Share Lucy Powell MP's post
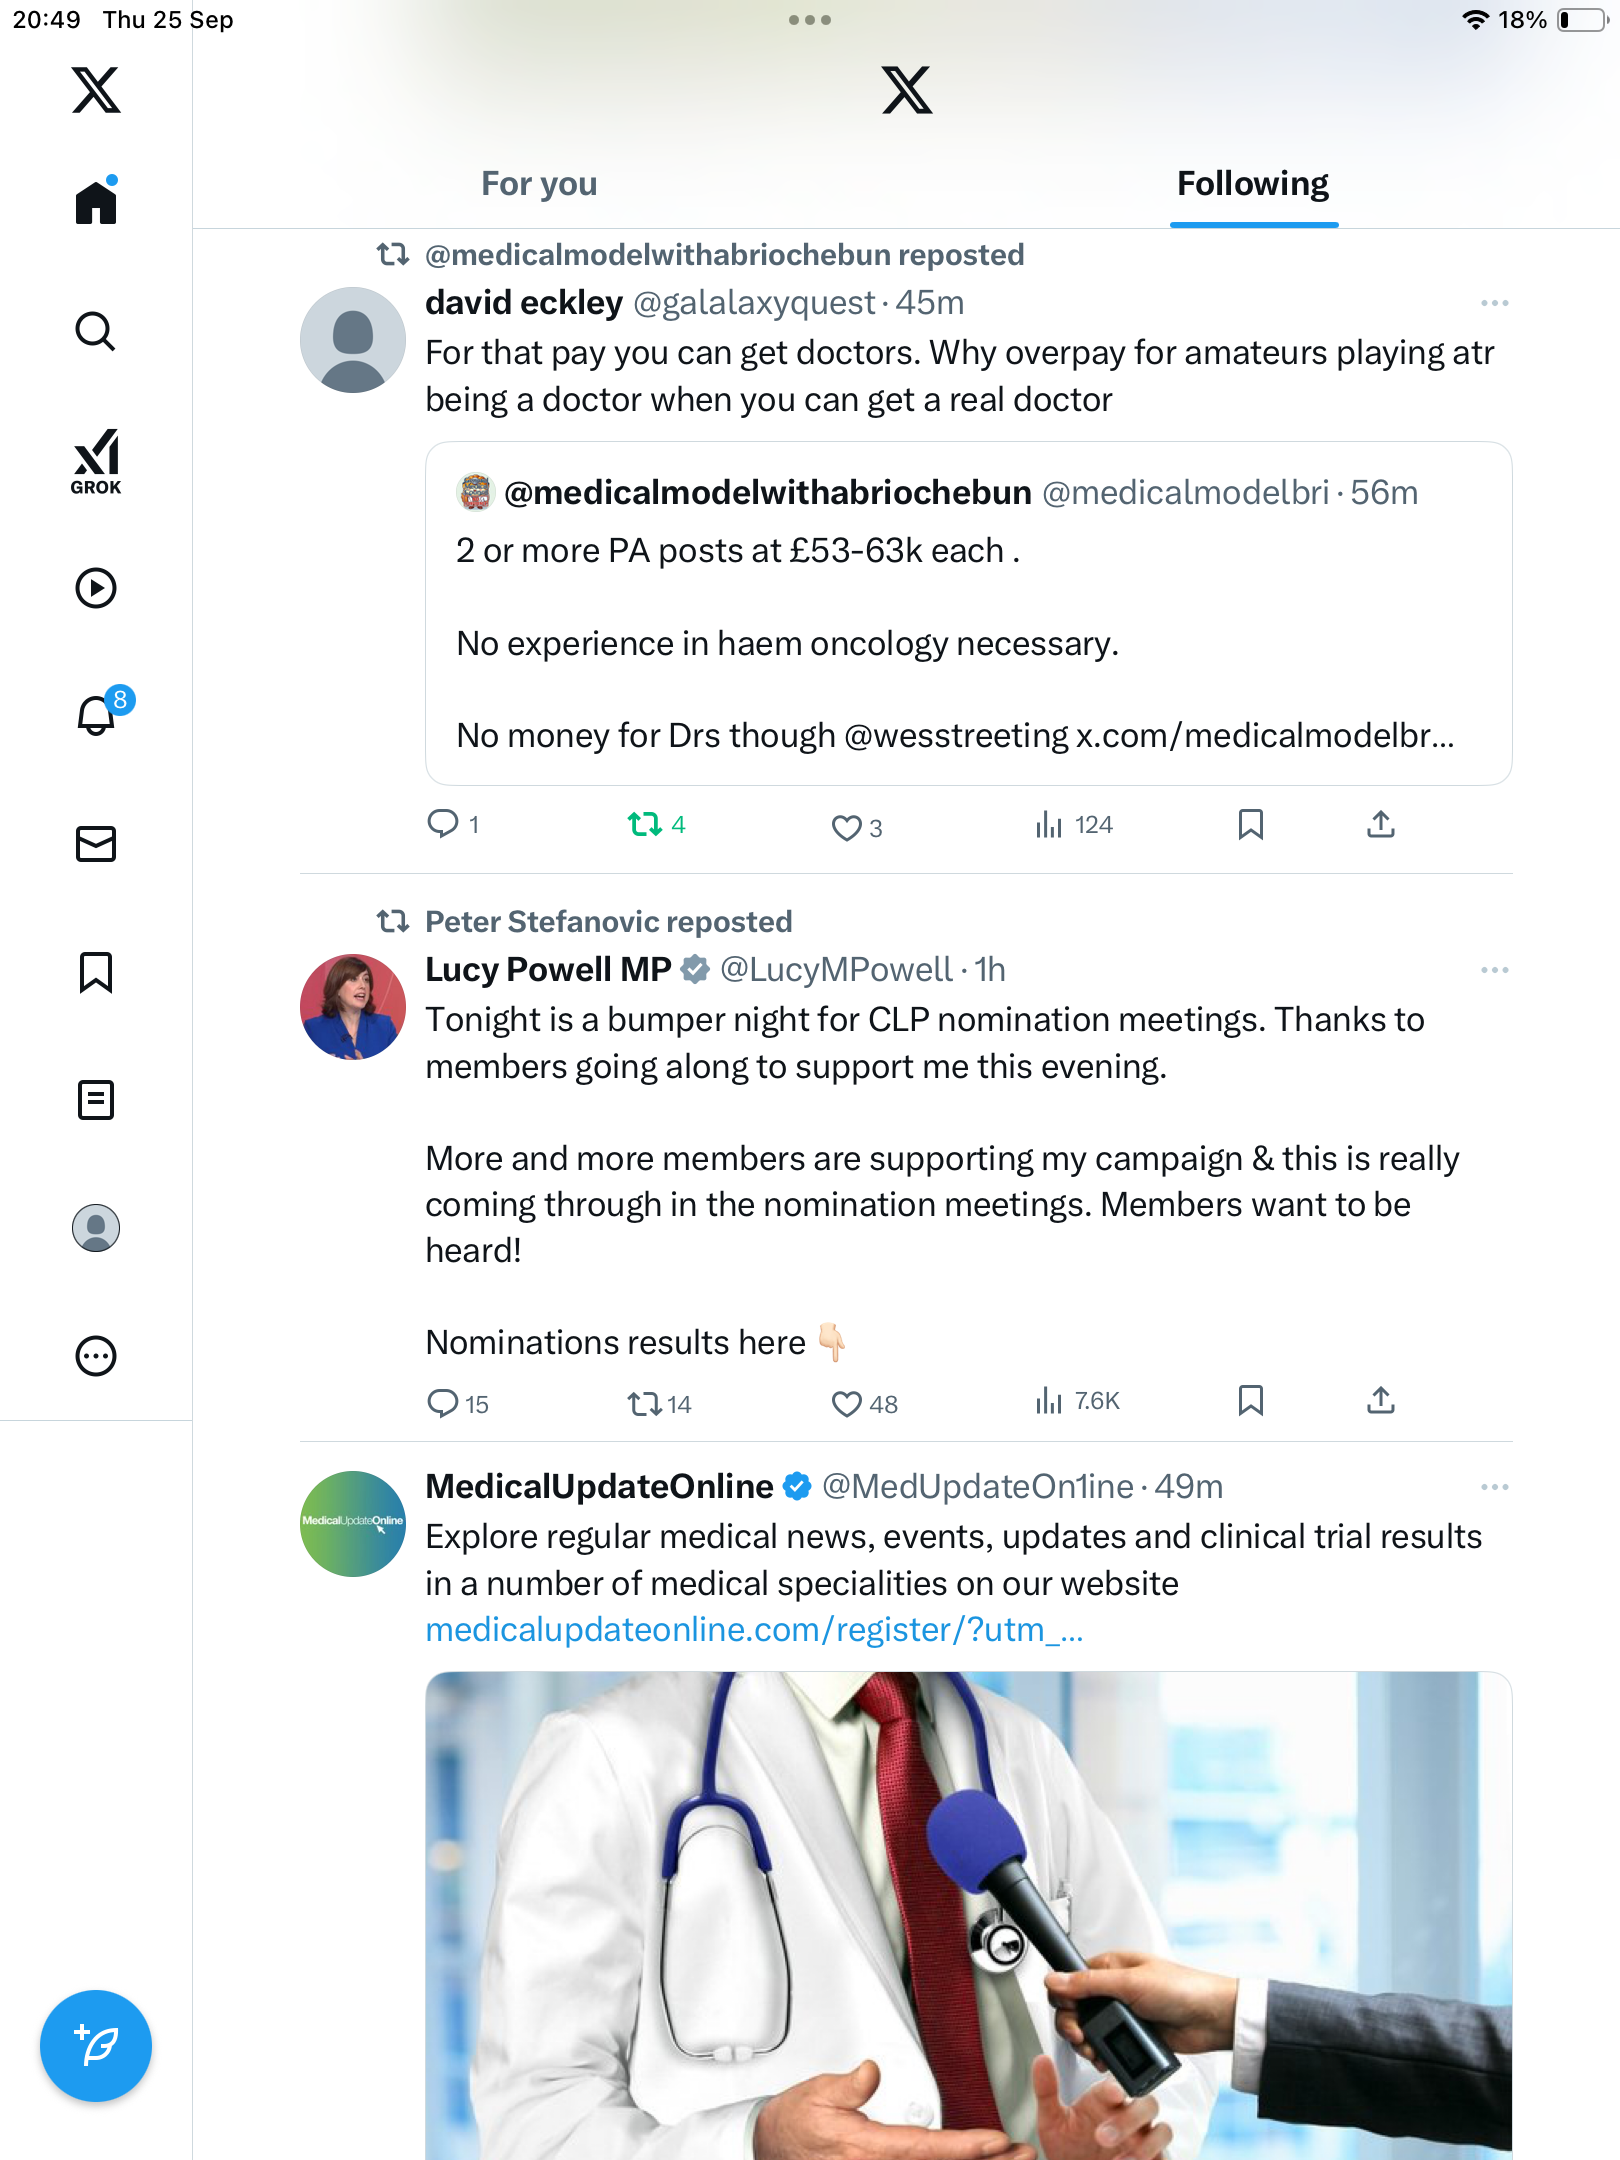Image resolution: width=1620 pixels, height=2160 pixels. 1380,1401
